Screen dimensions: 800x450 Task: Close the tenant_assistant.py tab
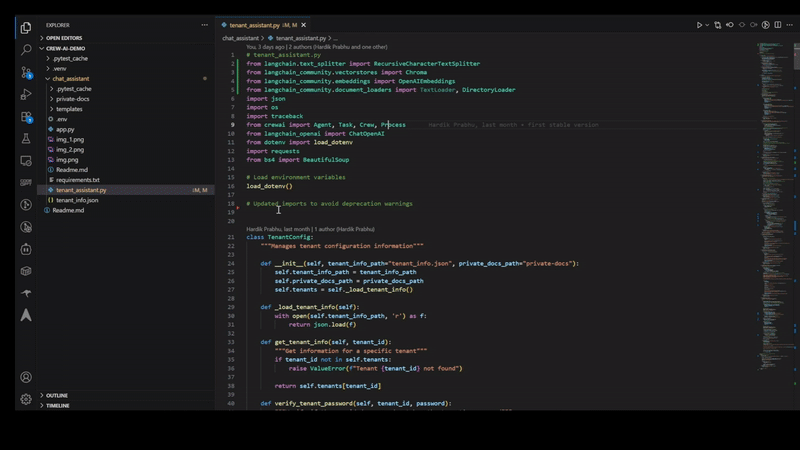pyautogui.click(x=304, y=25)
